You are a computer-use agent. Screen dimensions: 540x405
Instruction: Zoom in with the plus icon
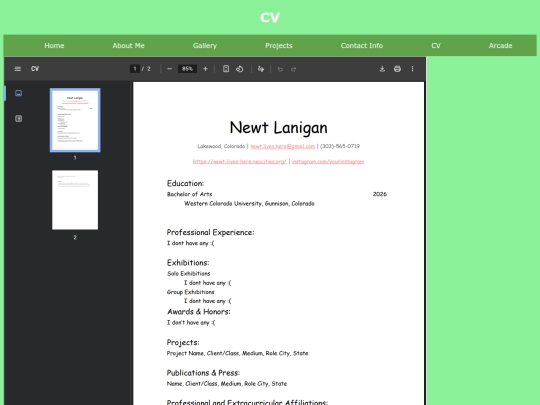click(x=205, y=69)
